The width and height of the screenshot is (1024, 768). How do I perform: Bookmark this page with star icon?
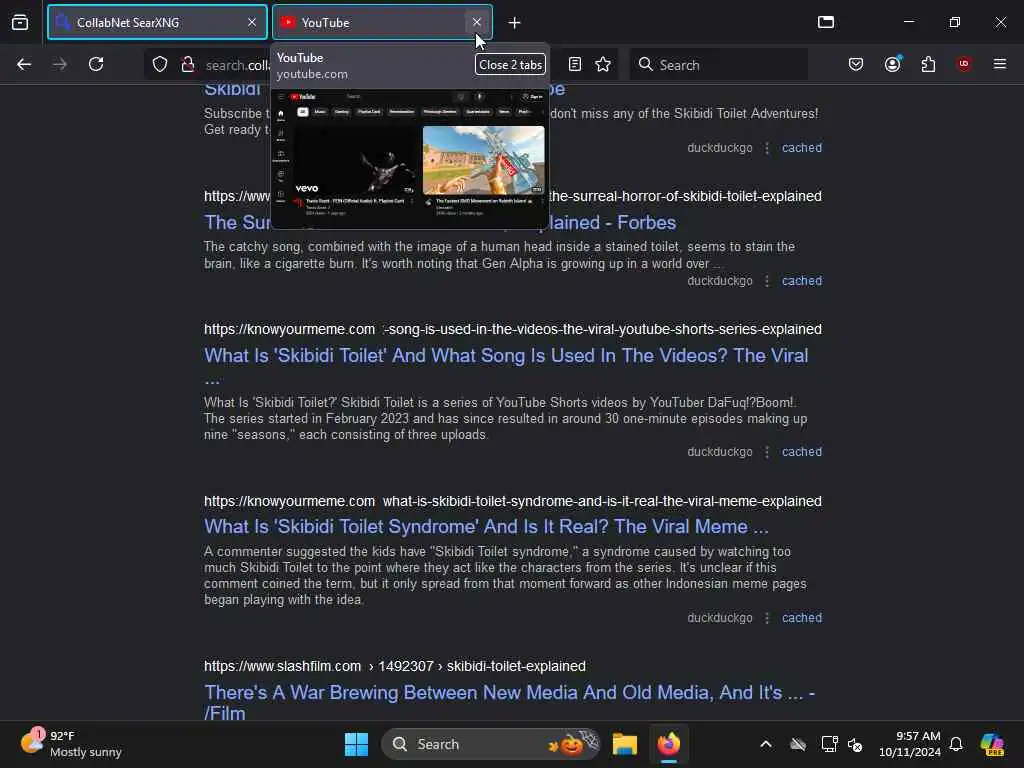(x=603, y=64)
